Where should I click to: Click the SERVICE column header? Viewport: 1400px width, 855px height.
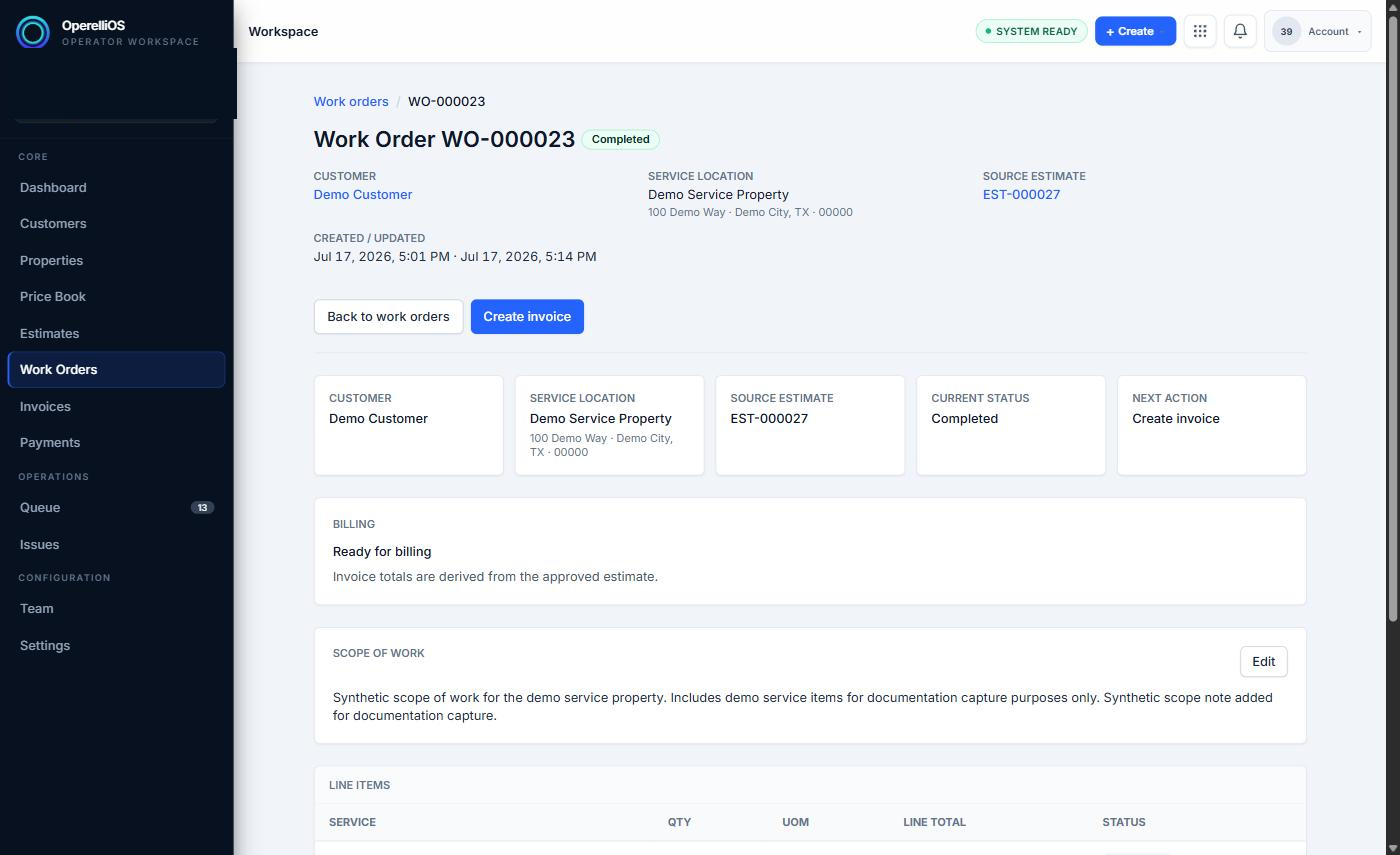click(352, 822)
